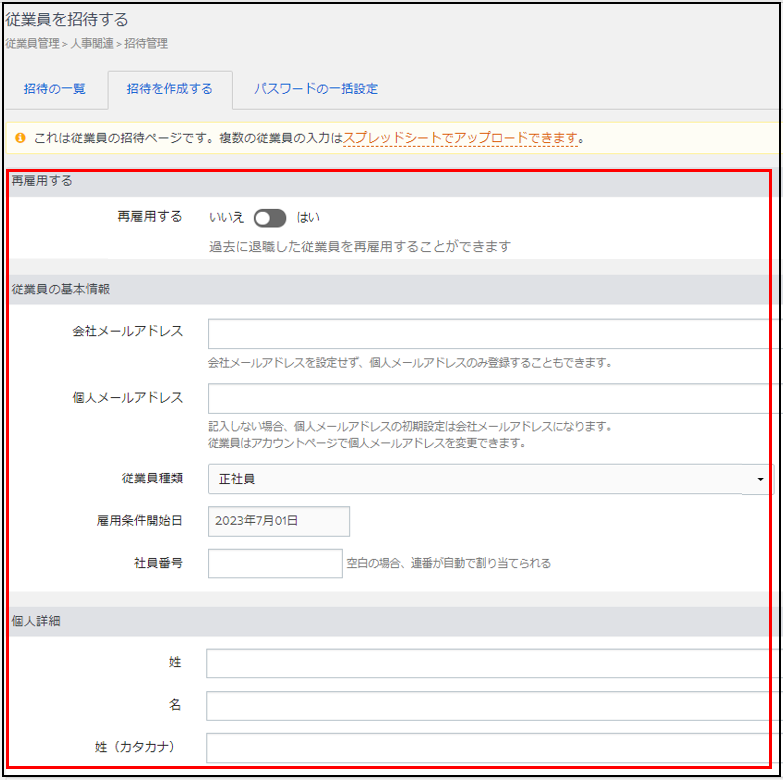Click into the 個人メールアドレス text box
This screenshot has height=780, width=783.
[490, 398]
